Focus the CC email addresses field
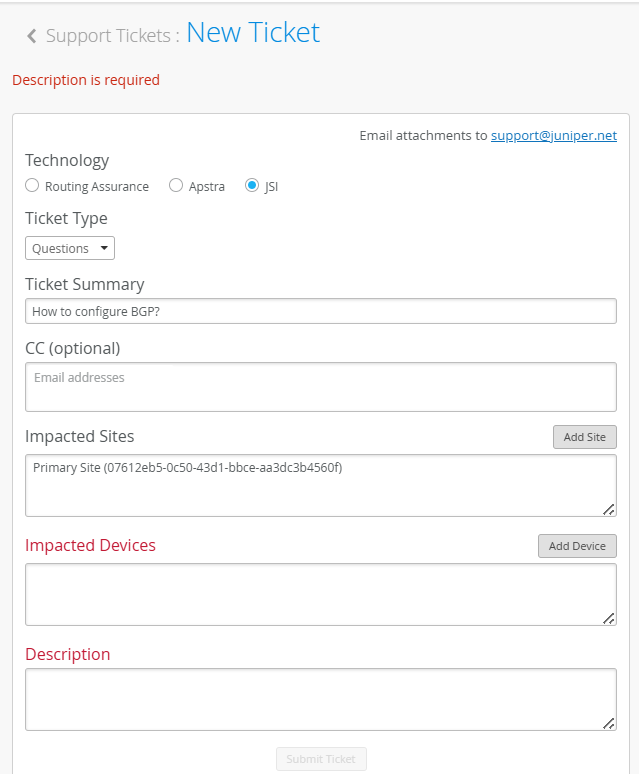The image size is (639, 774). pos(320,386)
